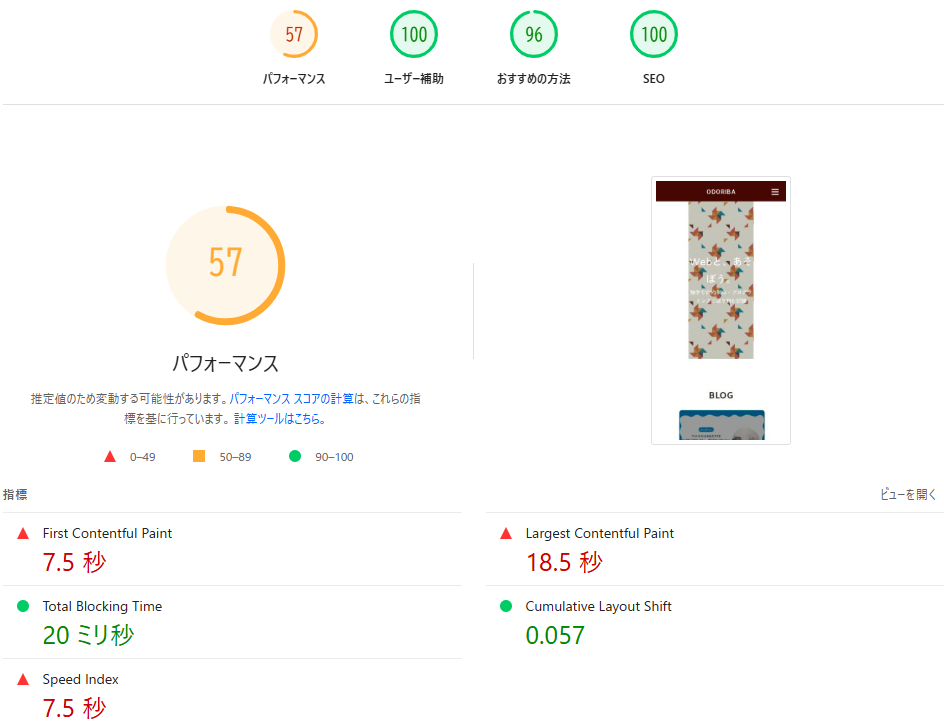Click the SEO score 100 gauge
Screen dimensions: 944x726
(x=654, y=35)
